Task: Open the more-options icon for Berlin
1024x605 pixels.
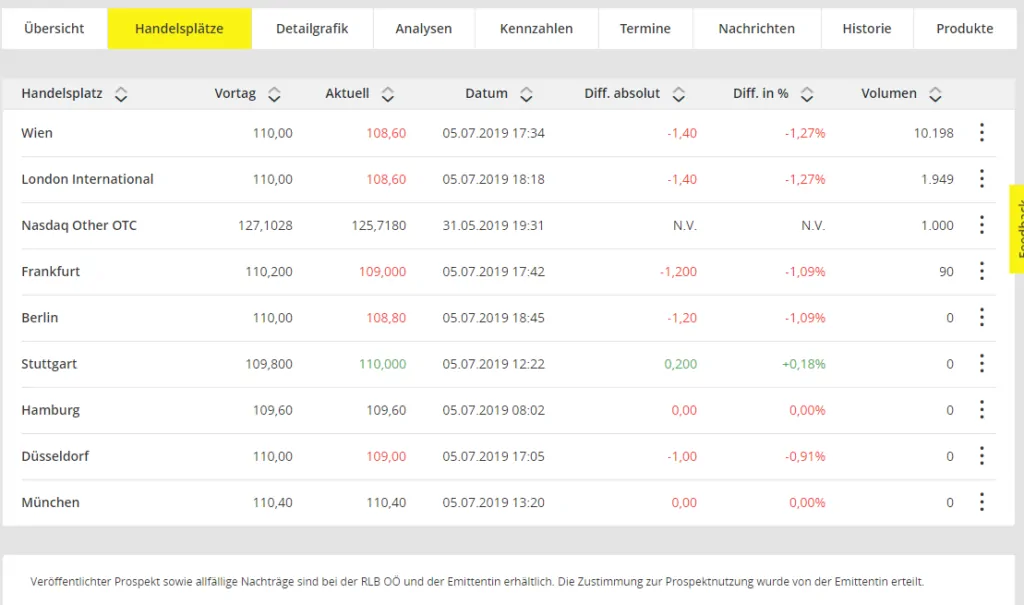Action: [x=982, y=318]
